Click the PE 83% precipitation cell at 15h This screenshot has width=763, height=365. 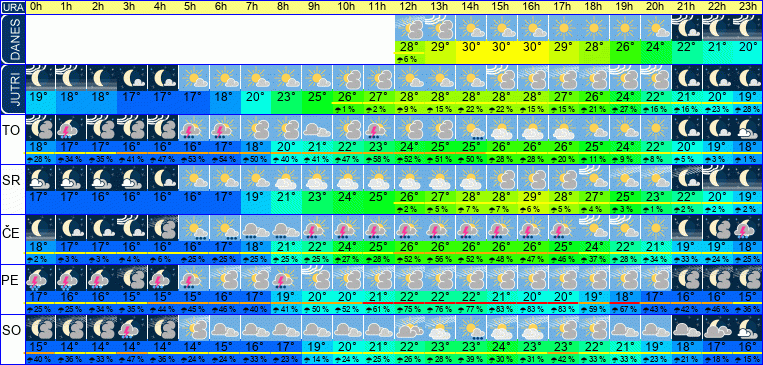pyautogui.click(x=502, y=308)
